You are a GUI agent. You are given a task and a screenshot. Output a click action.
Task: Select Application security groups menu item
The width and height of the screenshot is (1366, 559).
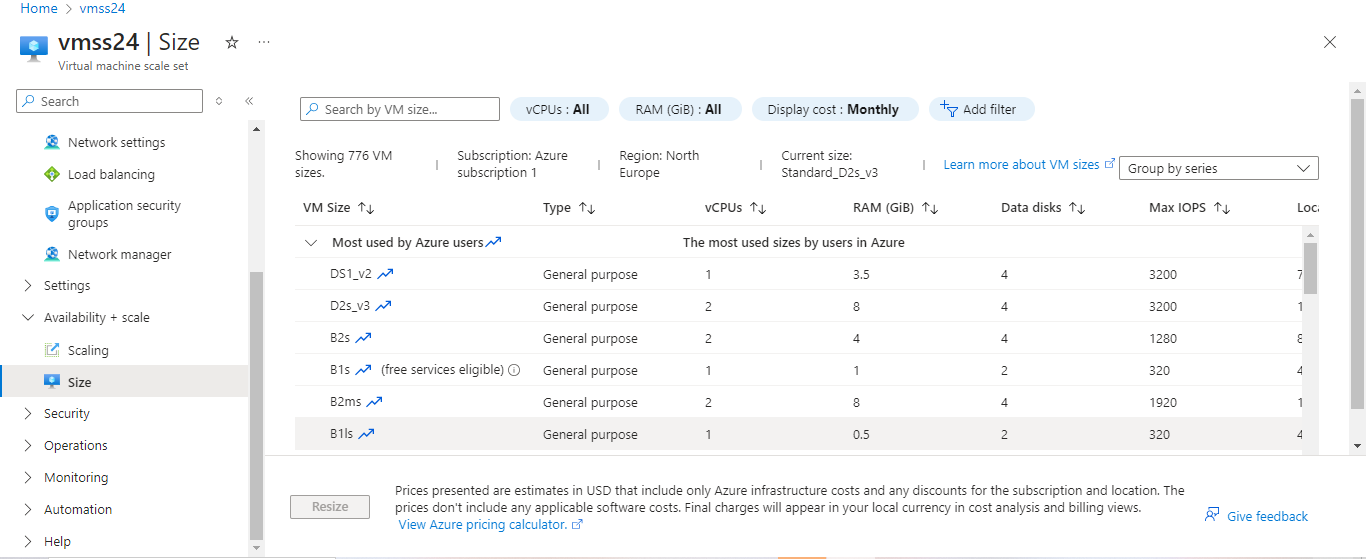pos(124,214)
